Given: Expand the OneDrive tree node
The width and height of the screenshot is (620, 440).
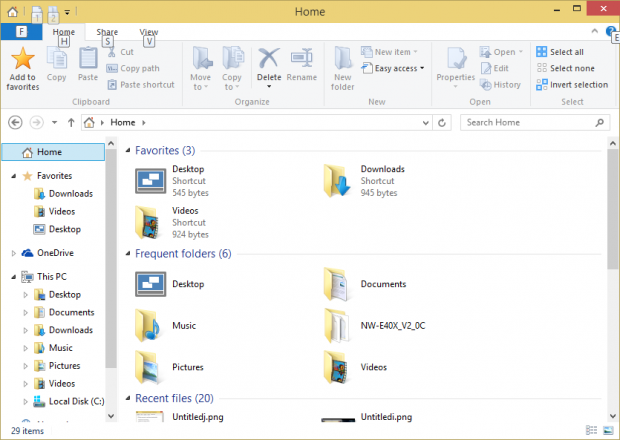Looking at the screenshot, I should point(13,253).
